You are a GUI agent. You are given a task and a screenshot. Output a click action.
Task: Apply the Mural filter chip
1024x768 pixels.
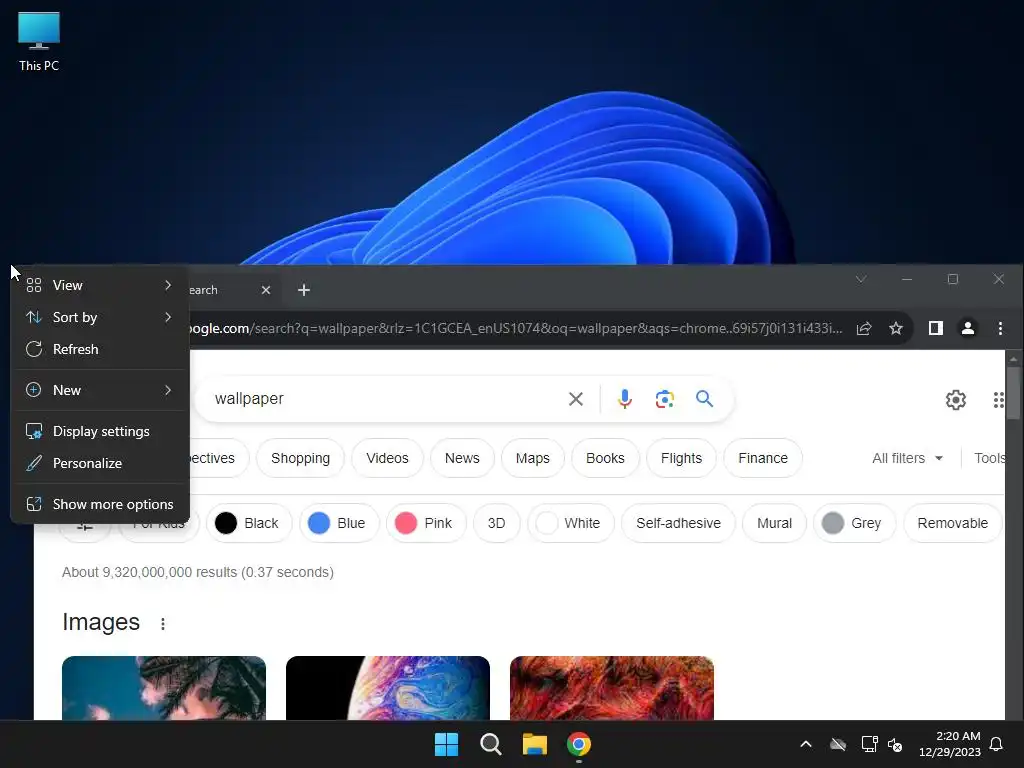(774, 523)
